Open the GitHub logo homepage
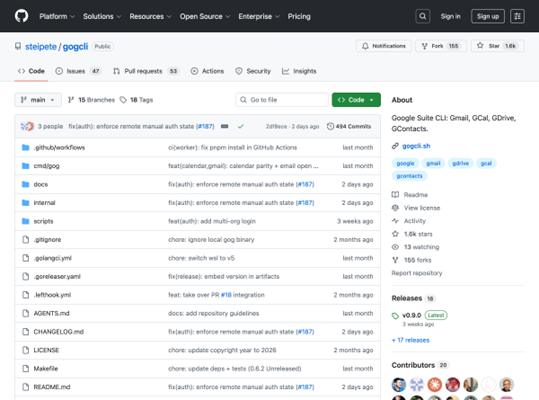 21,16
